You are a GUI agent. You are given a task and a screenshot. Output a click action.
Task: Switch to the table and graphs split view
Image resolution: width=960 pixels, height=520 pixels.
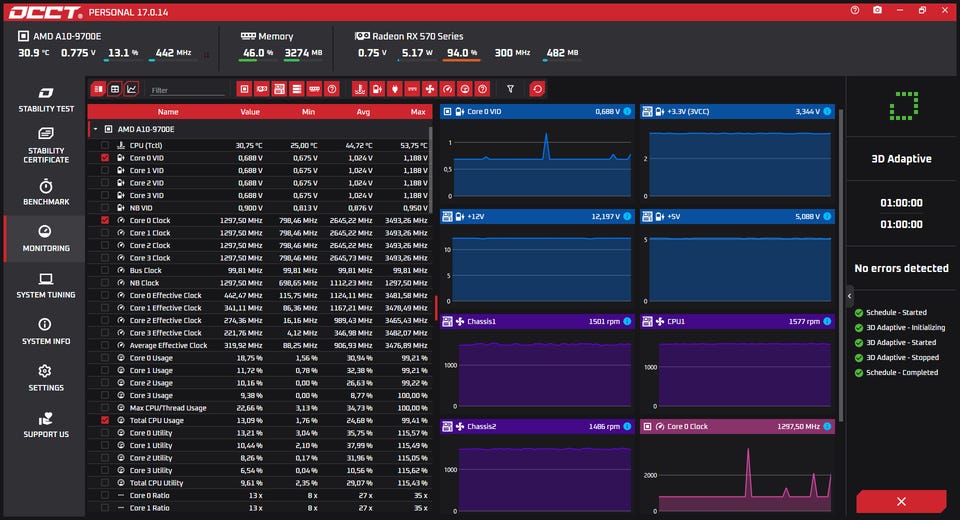point(98,89)
